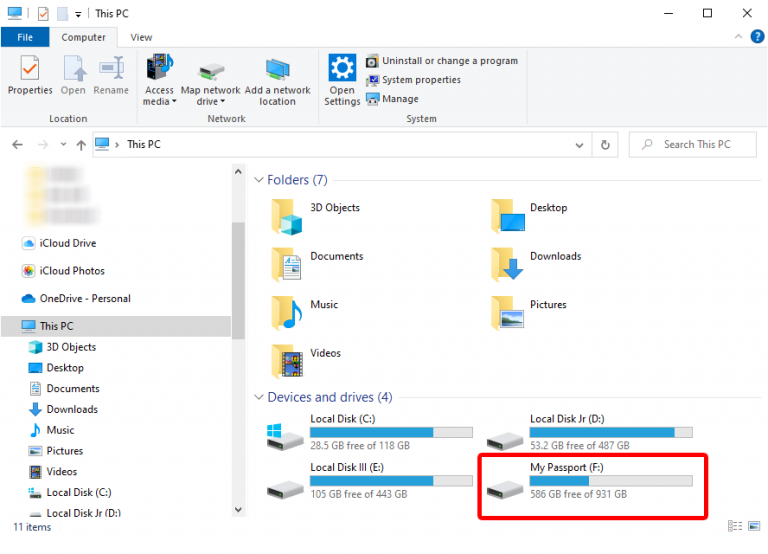Viewport: 768px width, 554px height.
Task: Select My Passport (F:) drive
Action: [x=590, y=481]
